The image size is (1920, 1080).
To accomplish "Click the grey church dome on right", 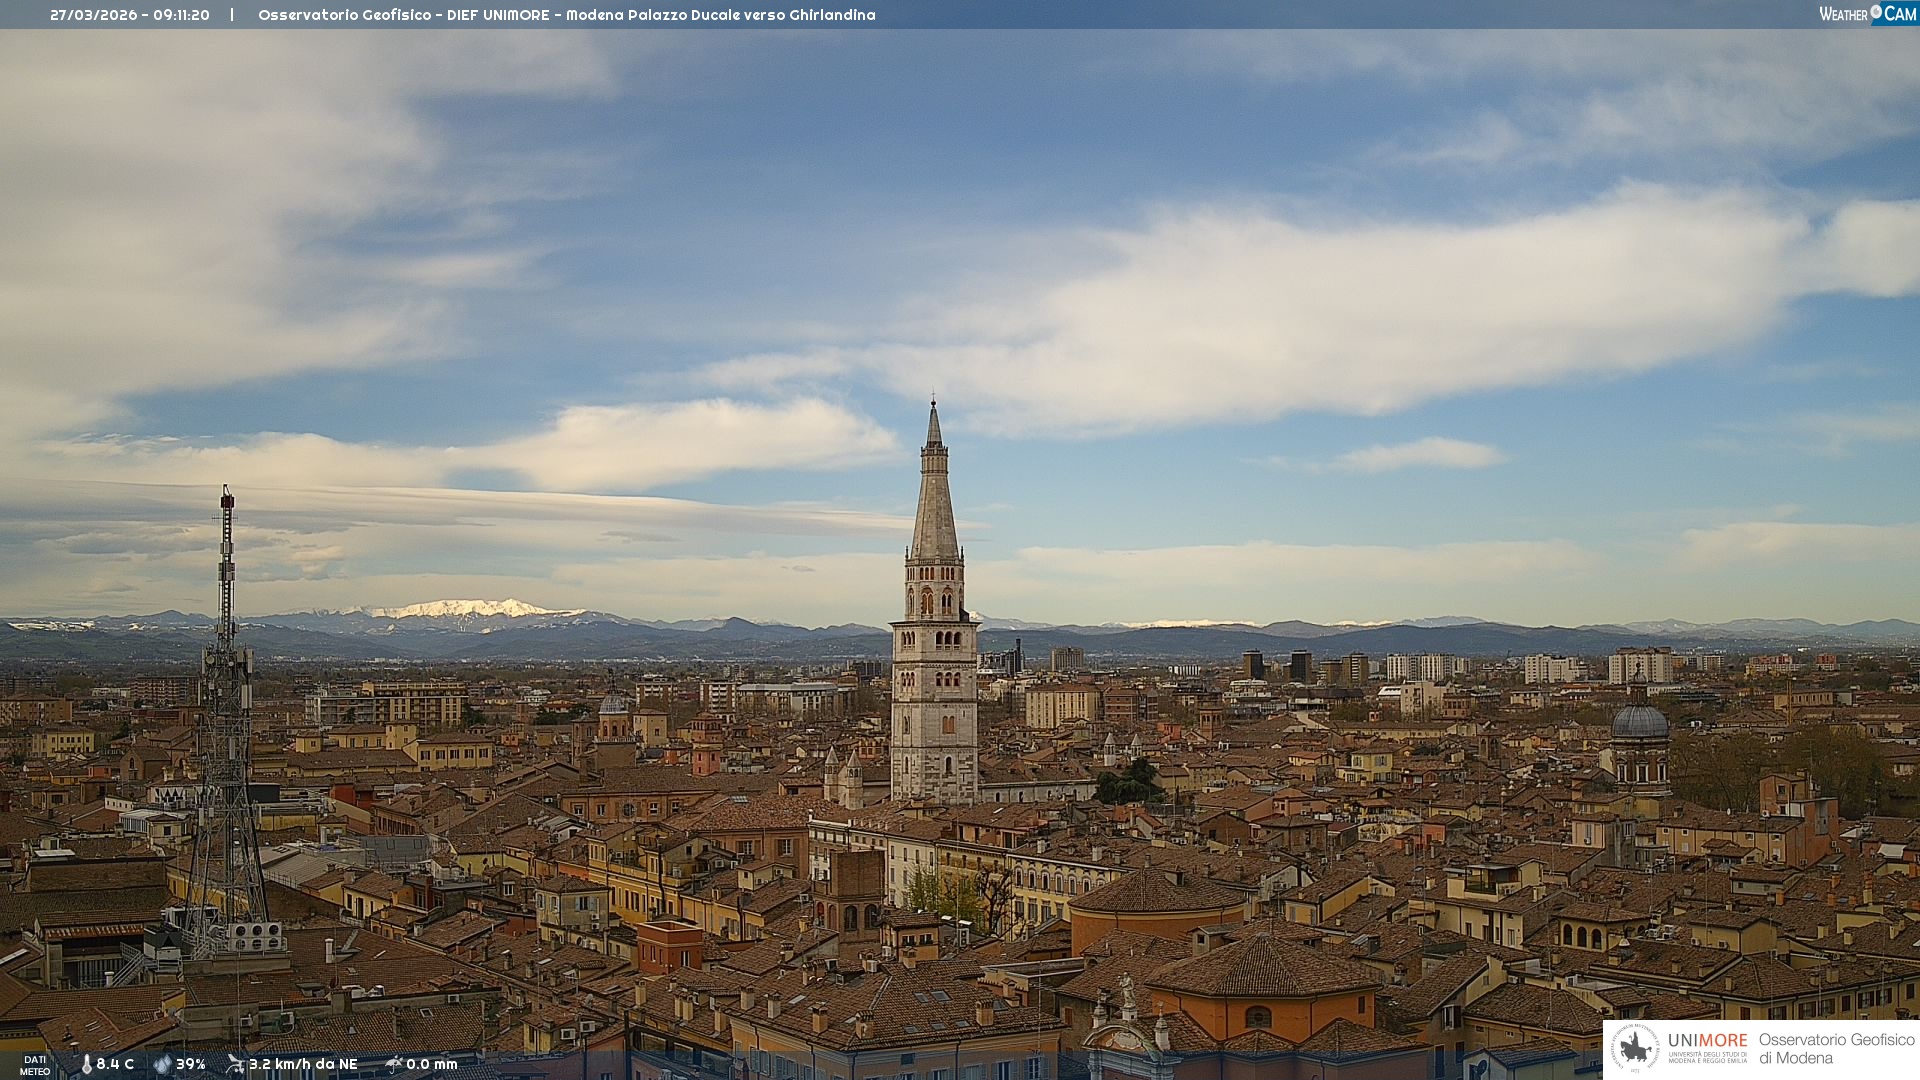I will point(1639,722).
